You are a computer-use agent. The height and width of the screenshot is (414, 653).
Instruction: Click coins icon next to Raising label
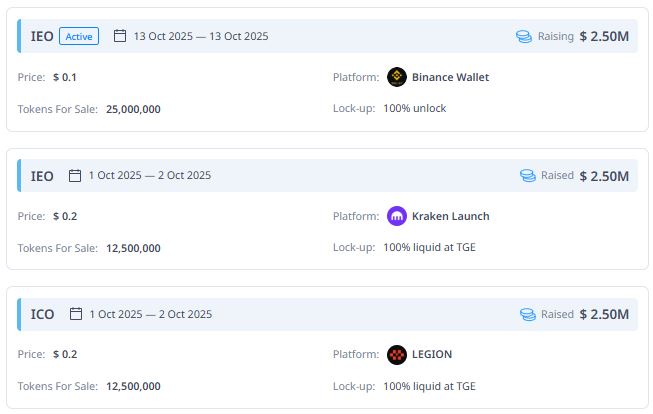click(x=524, y=36)
